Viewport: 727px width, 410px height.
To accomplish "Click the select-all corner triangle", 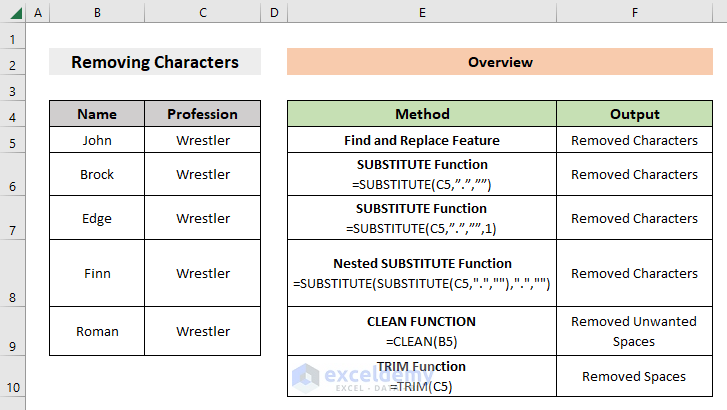I will click(x=12, y=12).
